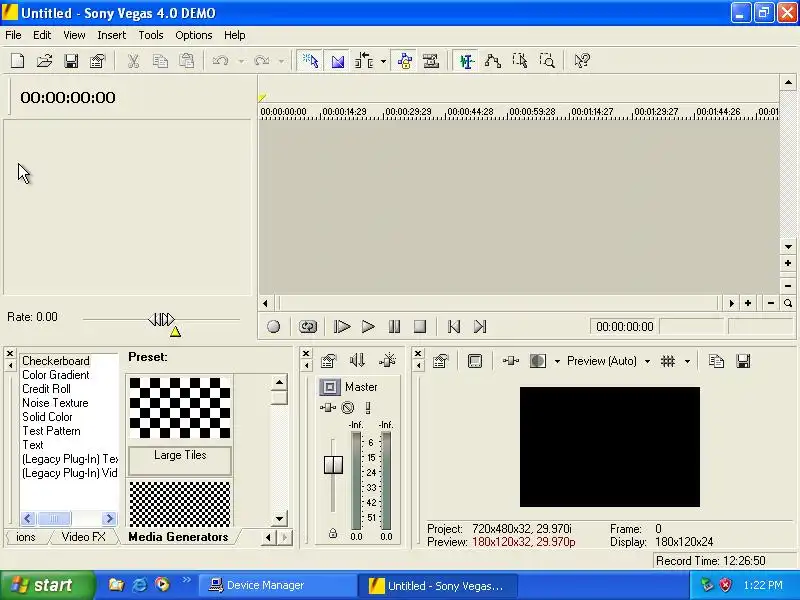This screenshot has width=800, height=600.
Task: Save project using the floppy disk icon
Action: (71, 61)
